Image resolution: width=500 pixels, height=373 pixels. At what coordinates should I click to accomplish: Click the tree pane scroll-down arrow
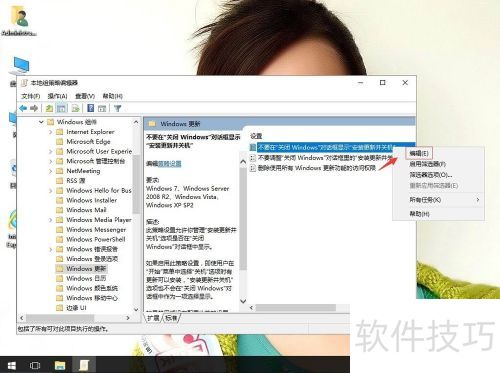(x=136, y=309)
